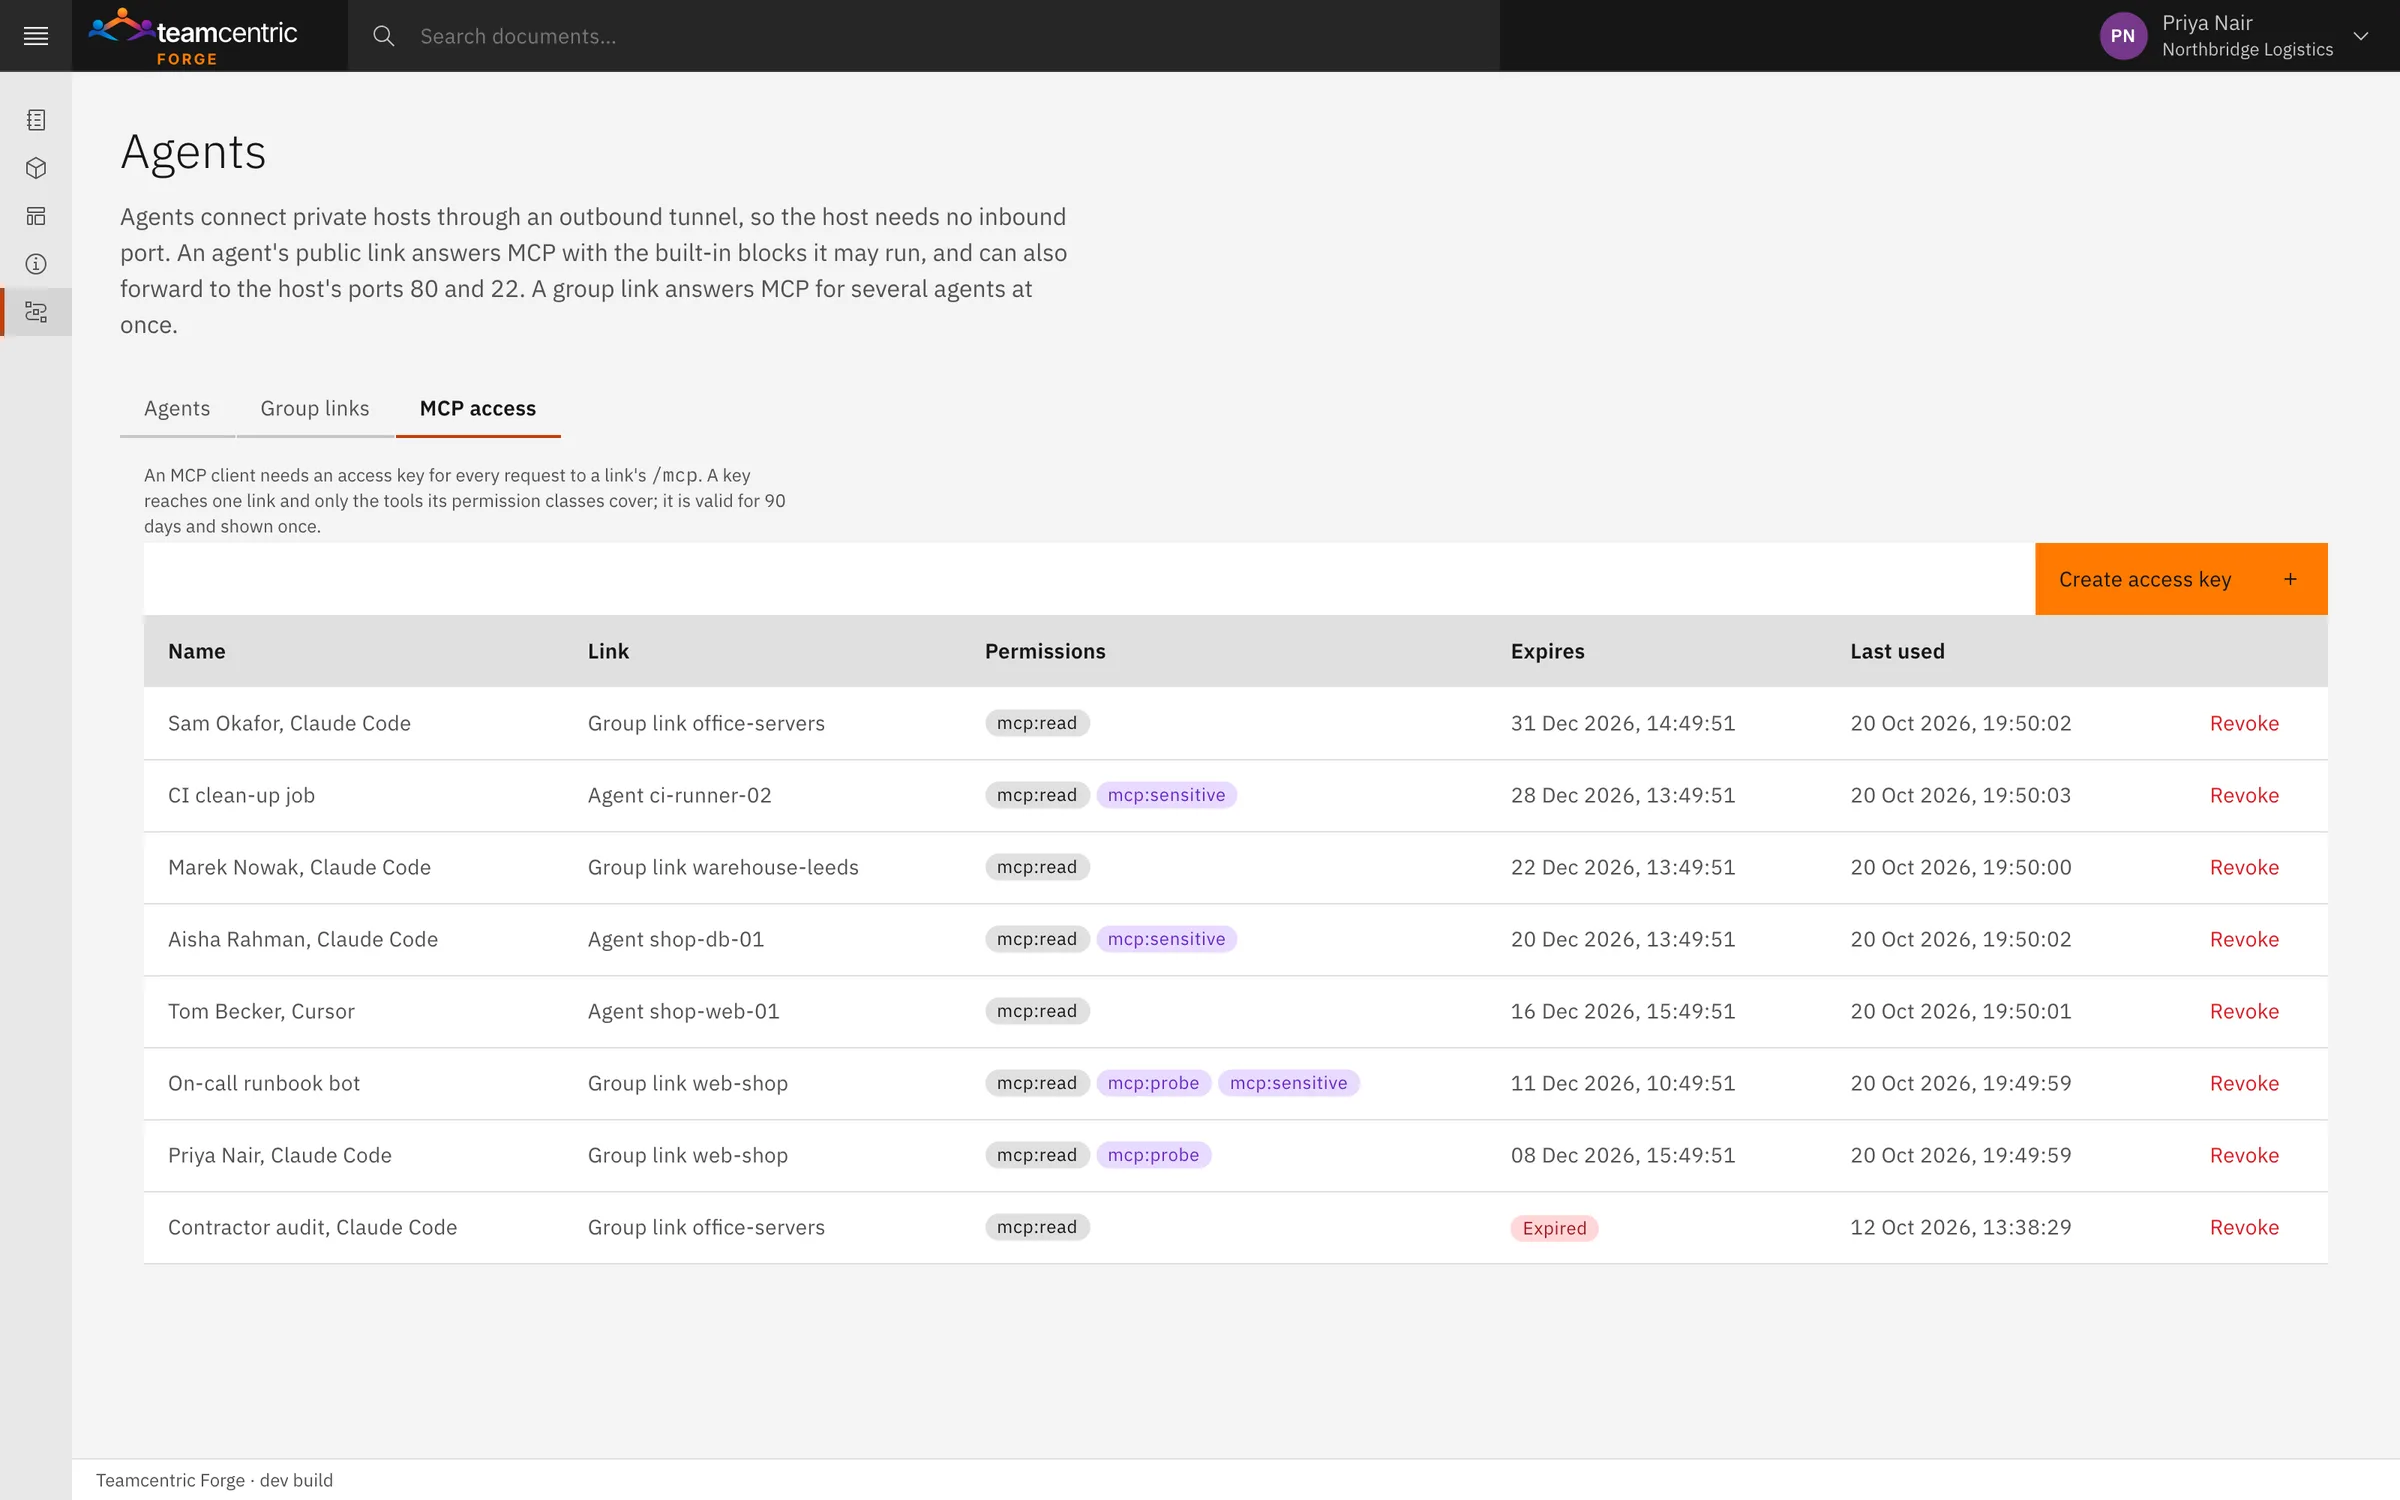Open the documents list sidebar icon
The image size is (2400, 1500).
point(36,120)
